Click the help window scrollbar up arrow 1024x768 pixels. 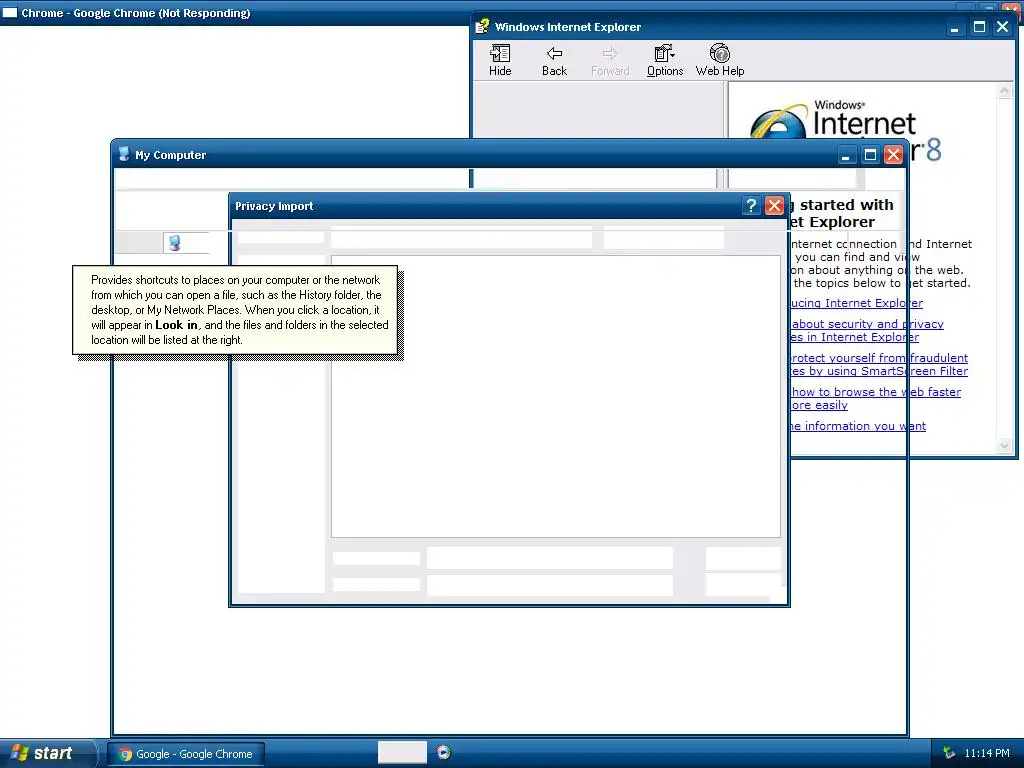click(1004, 91)
